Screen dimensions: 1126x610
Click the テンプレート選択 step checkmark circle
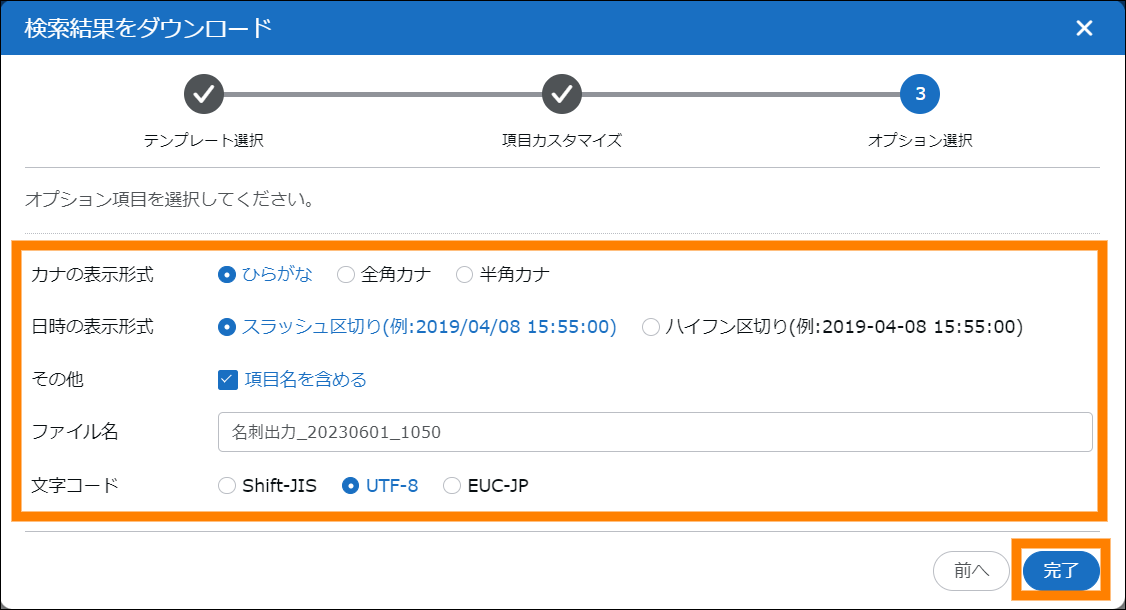204,95
